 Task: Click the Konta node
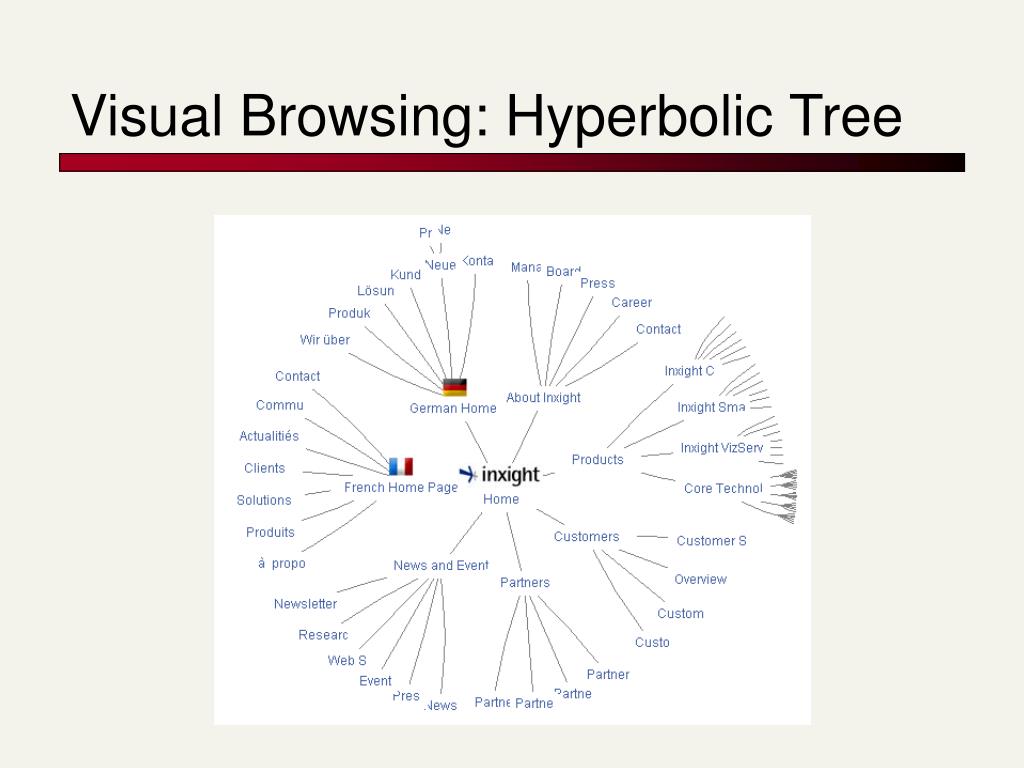click(x=478, y=261)
